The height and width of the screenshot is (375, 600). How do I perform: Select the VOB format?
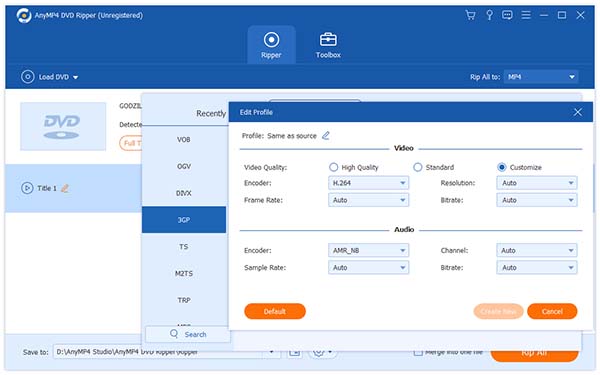point(184,140)
